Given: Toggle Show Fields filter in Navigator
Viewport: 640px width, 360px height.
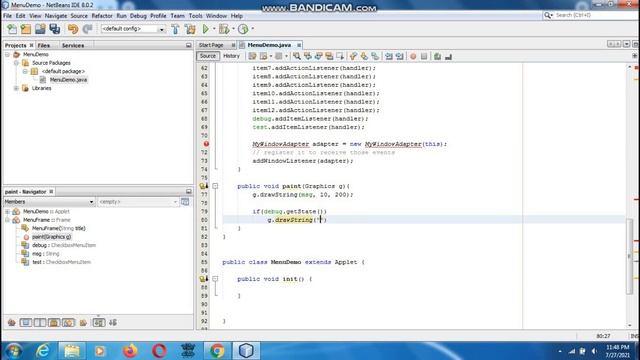Looking at the screenshot, I should (x=26, y=323).
